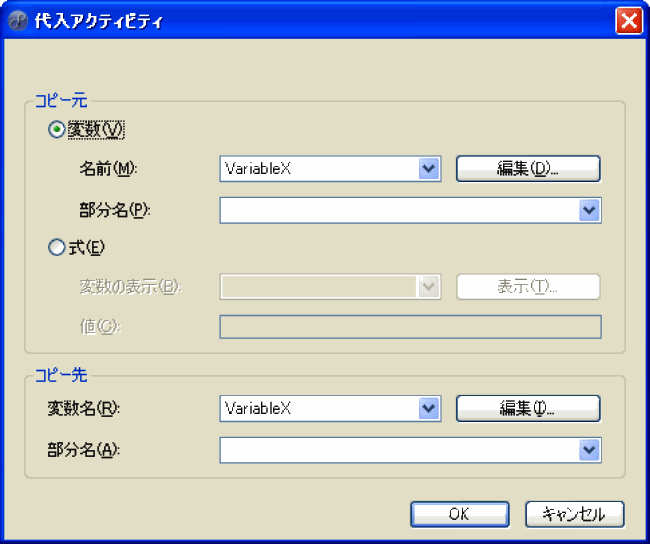
Task: Click the 編集(I)... button in コピー先
Action: [528, 408]
